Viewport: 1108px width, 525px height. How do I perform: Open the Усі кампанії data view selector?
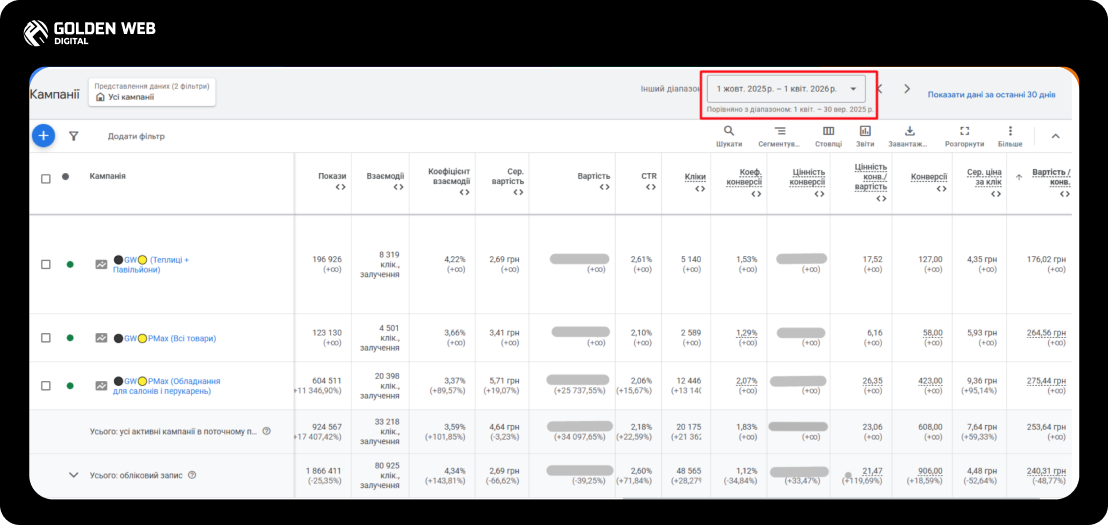tap(152, 92)
